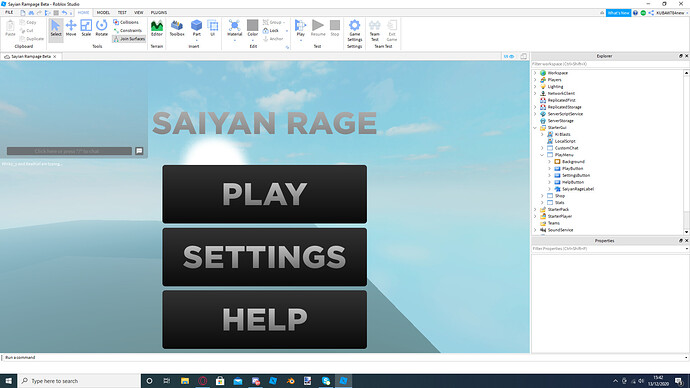This screenshot has width=690, height=388.
Task: Click the Anchor button
Action: tap(273, 39)
